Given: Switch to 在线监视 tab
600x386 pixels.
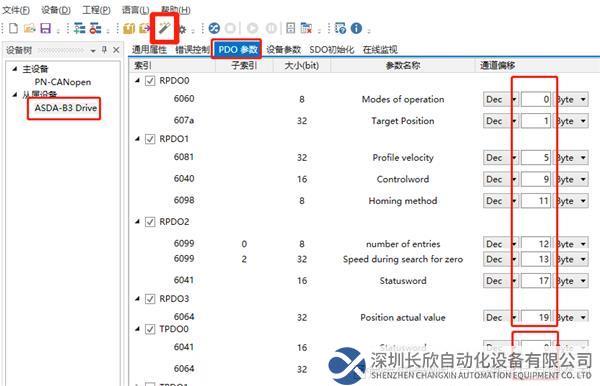Looking at the screenshot, I should (x=380, y=49).
